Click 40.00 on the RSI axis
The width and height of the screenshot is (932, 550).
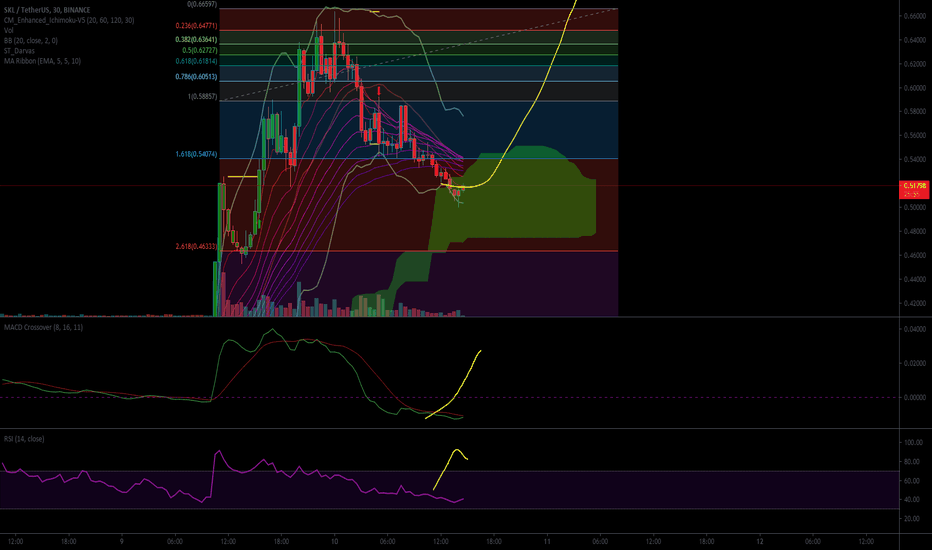pyautogui.click(x=914, y=499)
